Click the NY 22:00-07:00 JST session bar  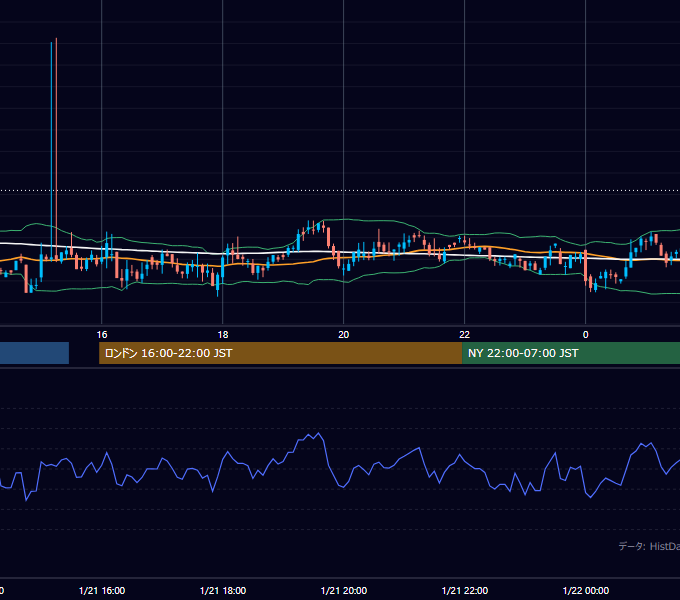click(571, 353)
